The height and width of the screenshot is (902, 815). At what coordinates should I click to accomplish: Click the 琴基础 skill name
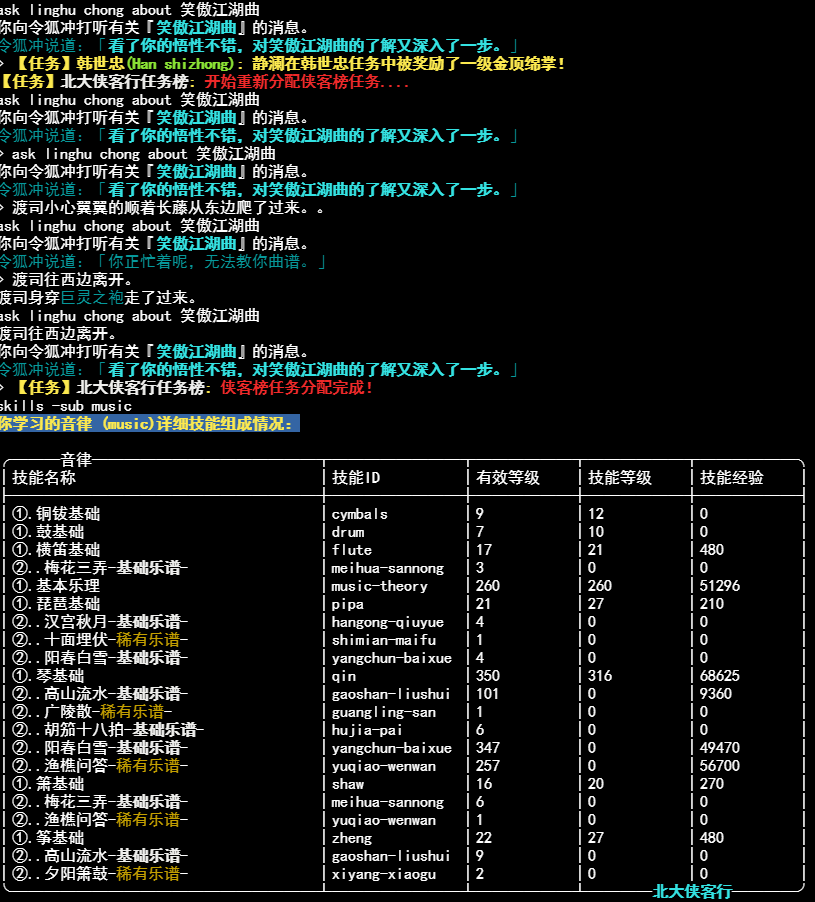point(60,675)
